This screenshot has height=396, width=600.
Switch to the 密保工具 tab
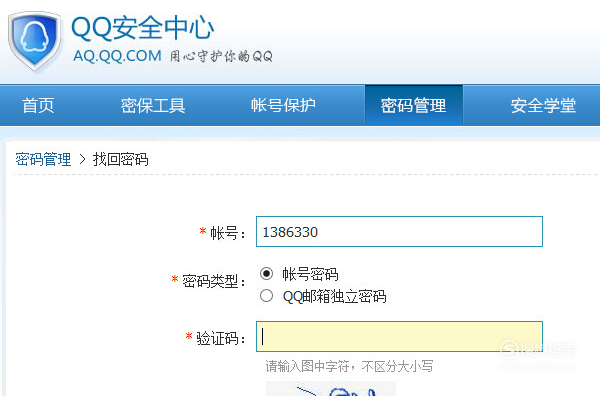pos(153,106)
